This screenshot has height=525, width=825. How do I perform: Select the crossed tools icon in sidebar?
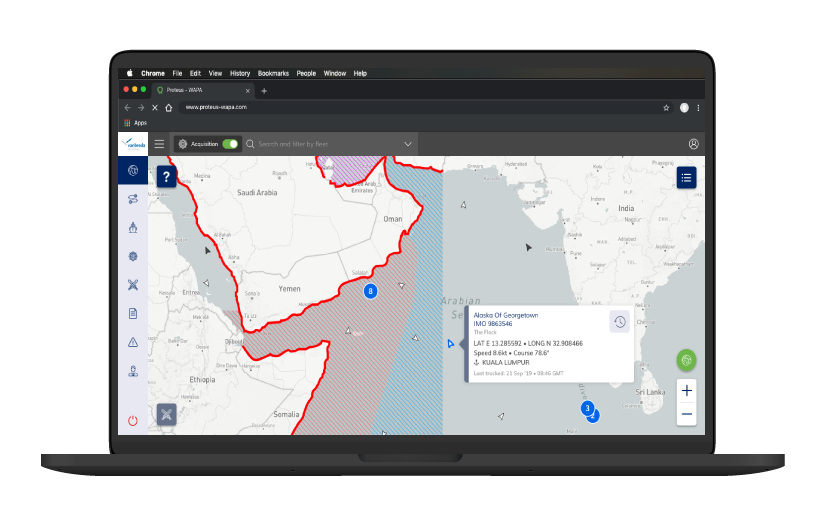[x=133, y=285]
